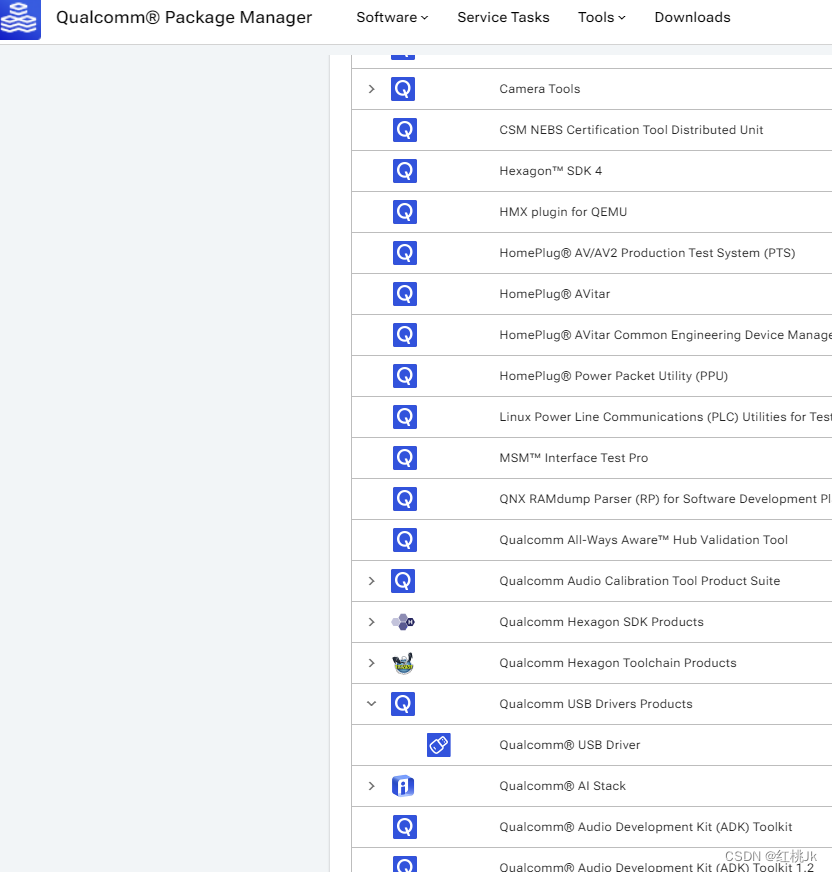Viewport: 832px width, 872px height.
Task: Open HomePlug Power Packet Utility (PPU)
Action: coord(613,376)
